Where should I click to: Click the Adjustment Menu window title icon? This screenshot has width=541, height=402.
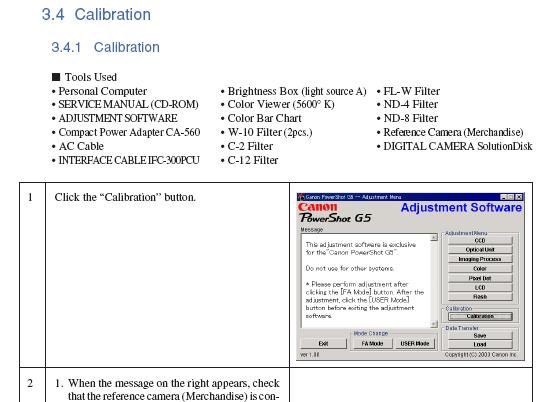coord(301,197)
